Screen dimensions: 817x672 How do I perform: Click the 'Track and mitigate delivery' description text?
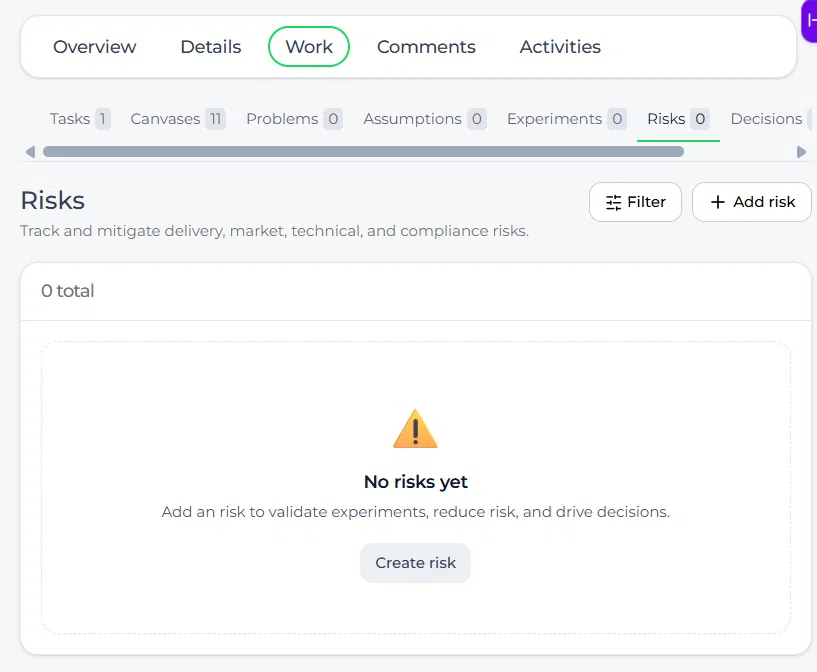point(274,231)
